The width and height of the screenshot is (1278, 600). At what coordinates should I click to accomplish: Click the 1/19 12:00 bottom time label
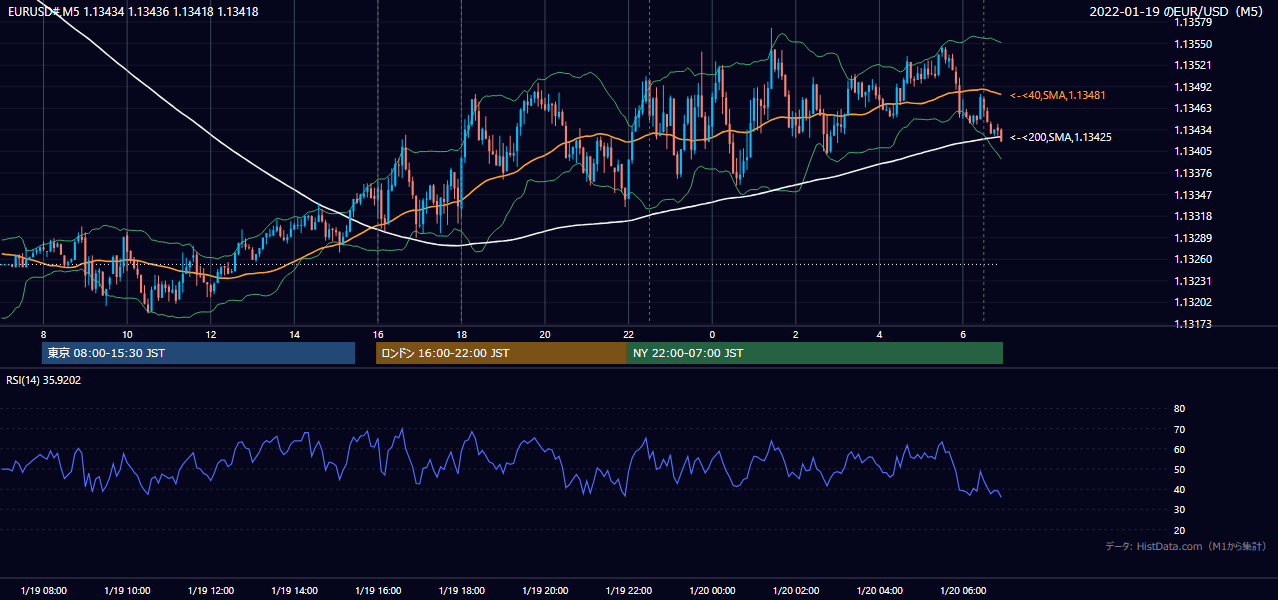[210, 591]
